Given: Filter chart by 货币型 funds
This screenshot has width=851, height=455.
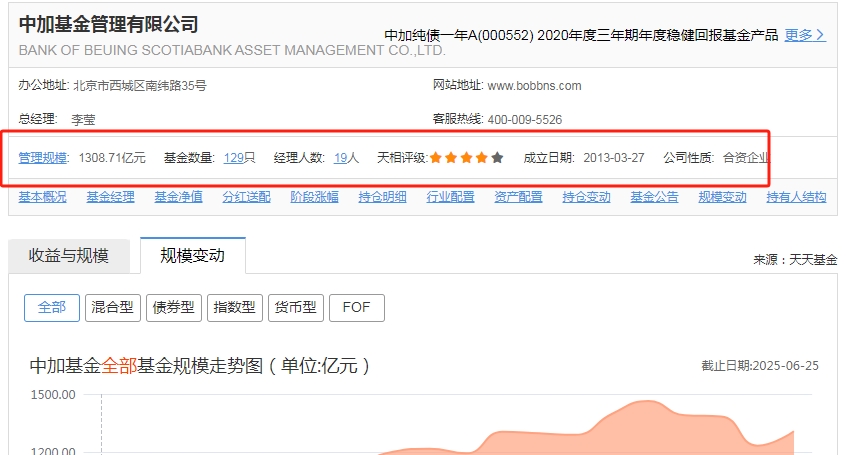Looking at the screenshot, I should (x=296, y=308).
